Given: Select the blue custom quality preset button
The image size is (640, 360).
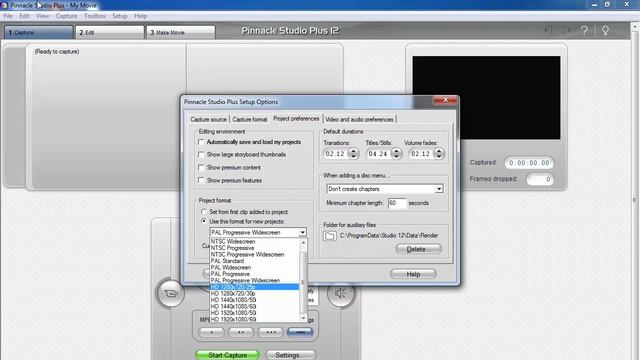Looking at the screenshot, I should [x=300, y=332].
